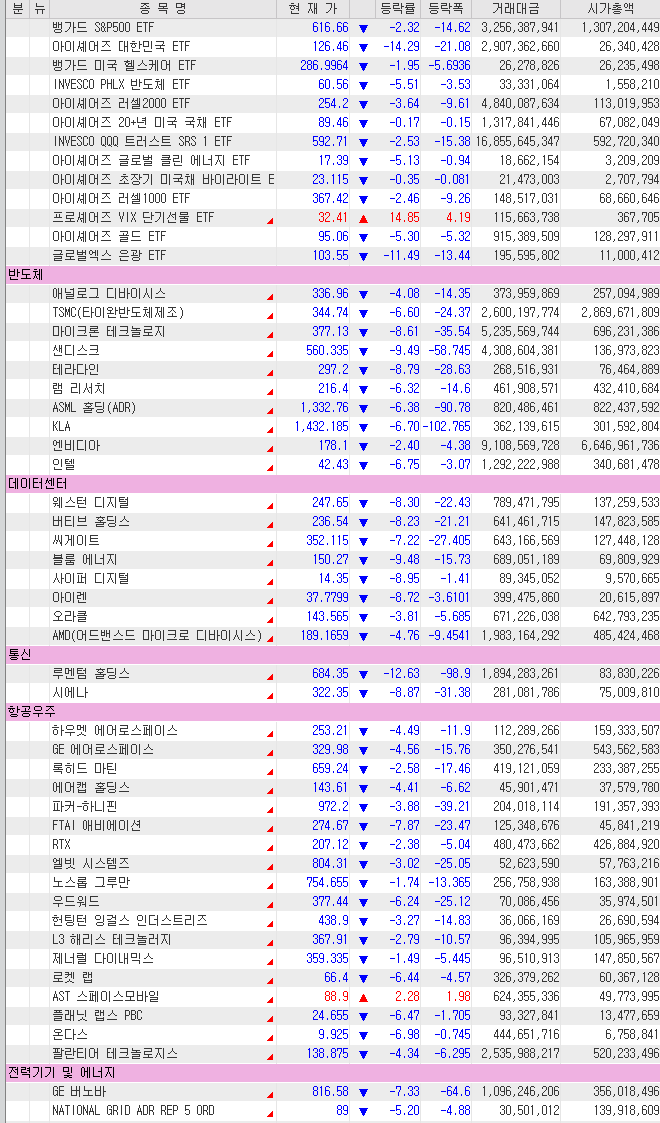
Task: Click the red corner marker beside KLA
Action: (270, 430)
